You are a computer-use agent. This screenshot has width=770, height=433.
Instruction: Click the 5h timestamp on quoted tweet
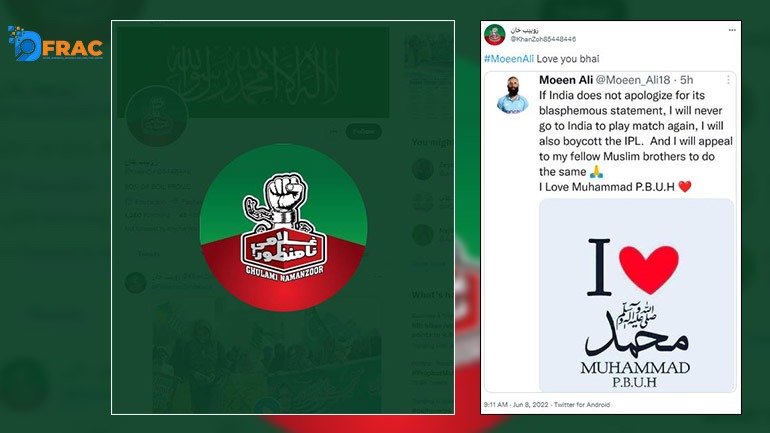pos(687,80)
